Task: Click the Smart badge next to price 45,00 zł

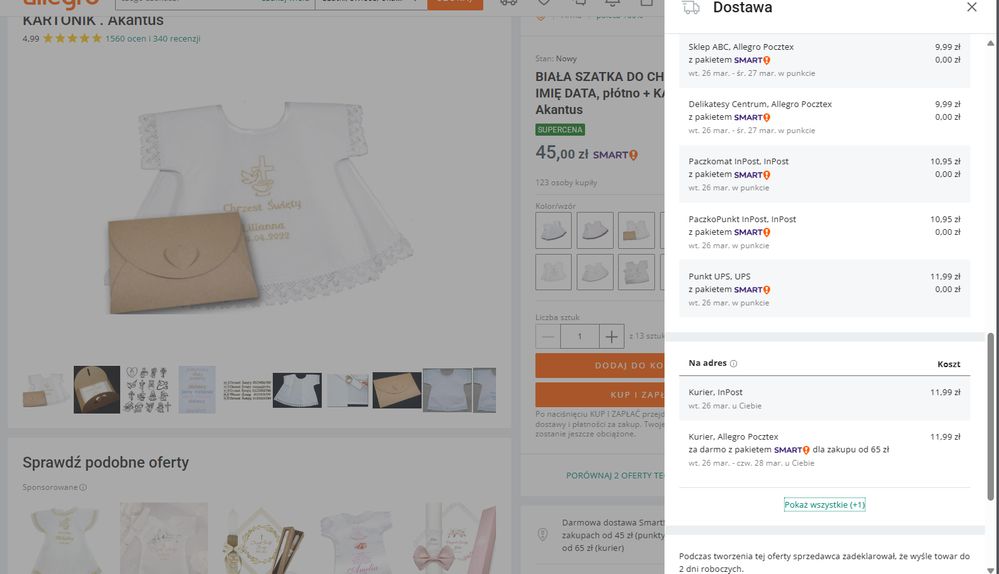Action: coord(615,155)
